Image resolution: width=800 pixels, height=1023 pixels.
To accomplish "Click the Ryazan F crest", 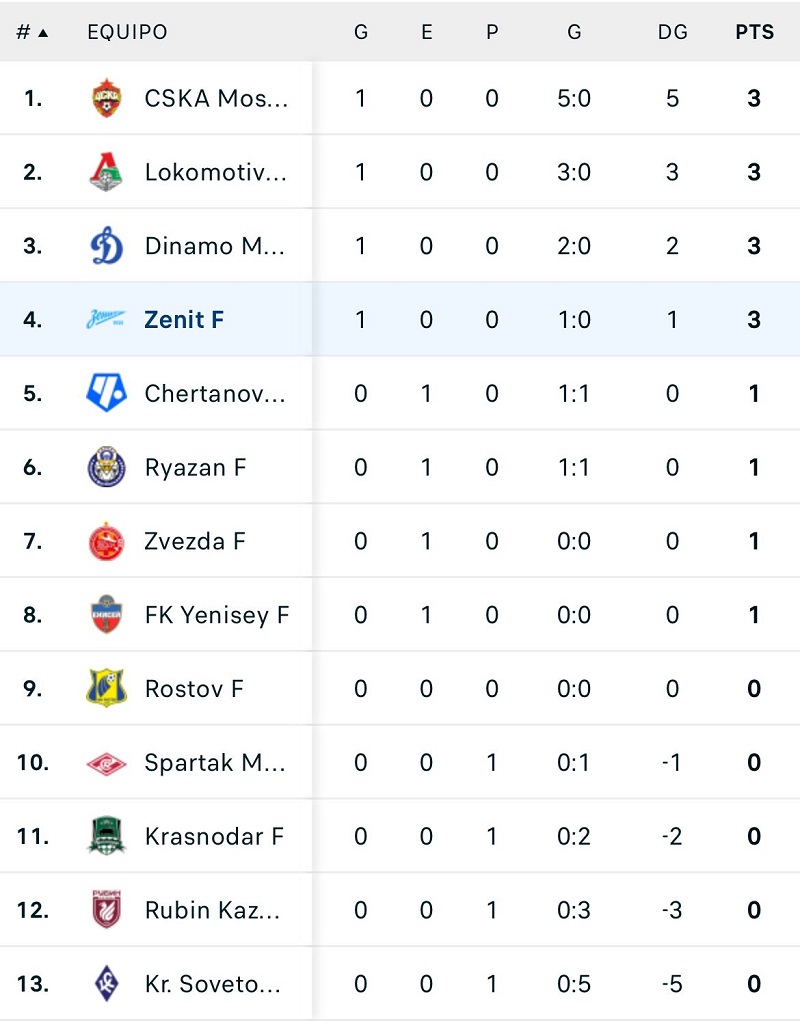I will pos(106,468).
